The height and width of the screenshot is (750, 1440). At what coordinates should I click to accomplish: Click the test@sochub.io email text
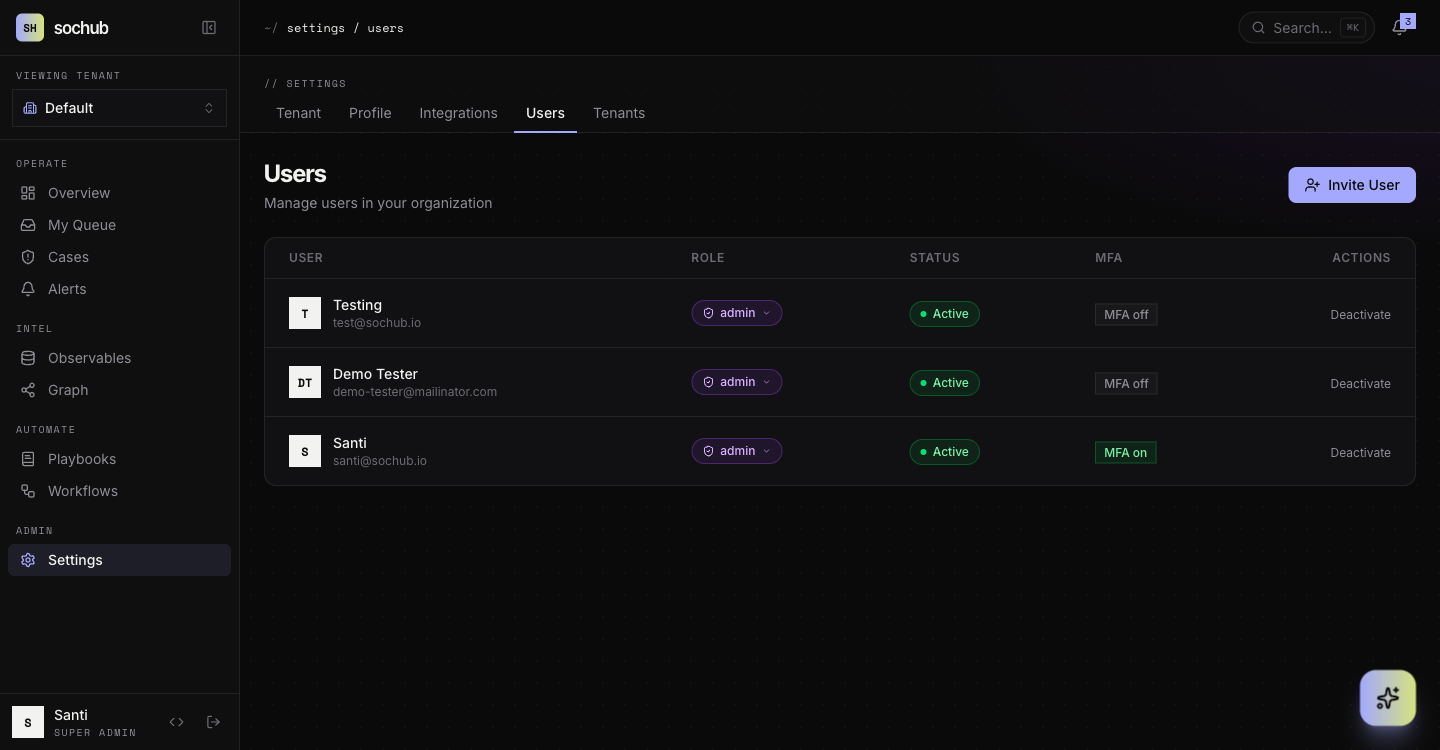(377, 323)
